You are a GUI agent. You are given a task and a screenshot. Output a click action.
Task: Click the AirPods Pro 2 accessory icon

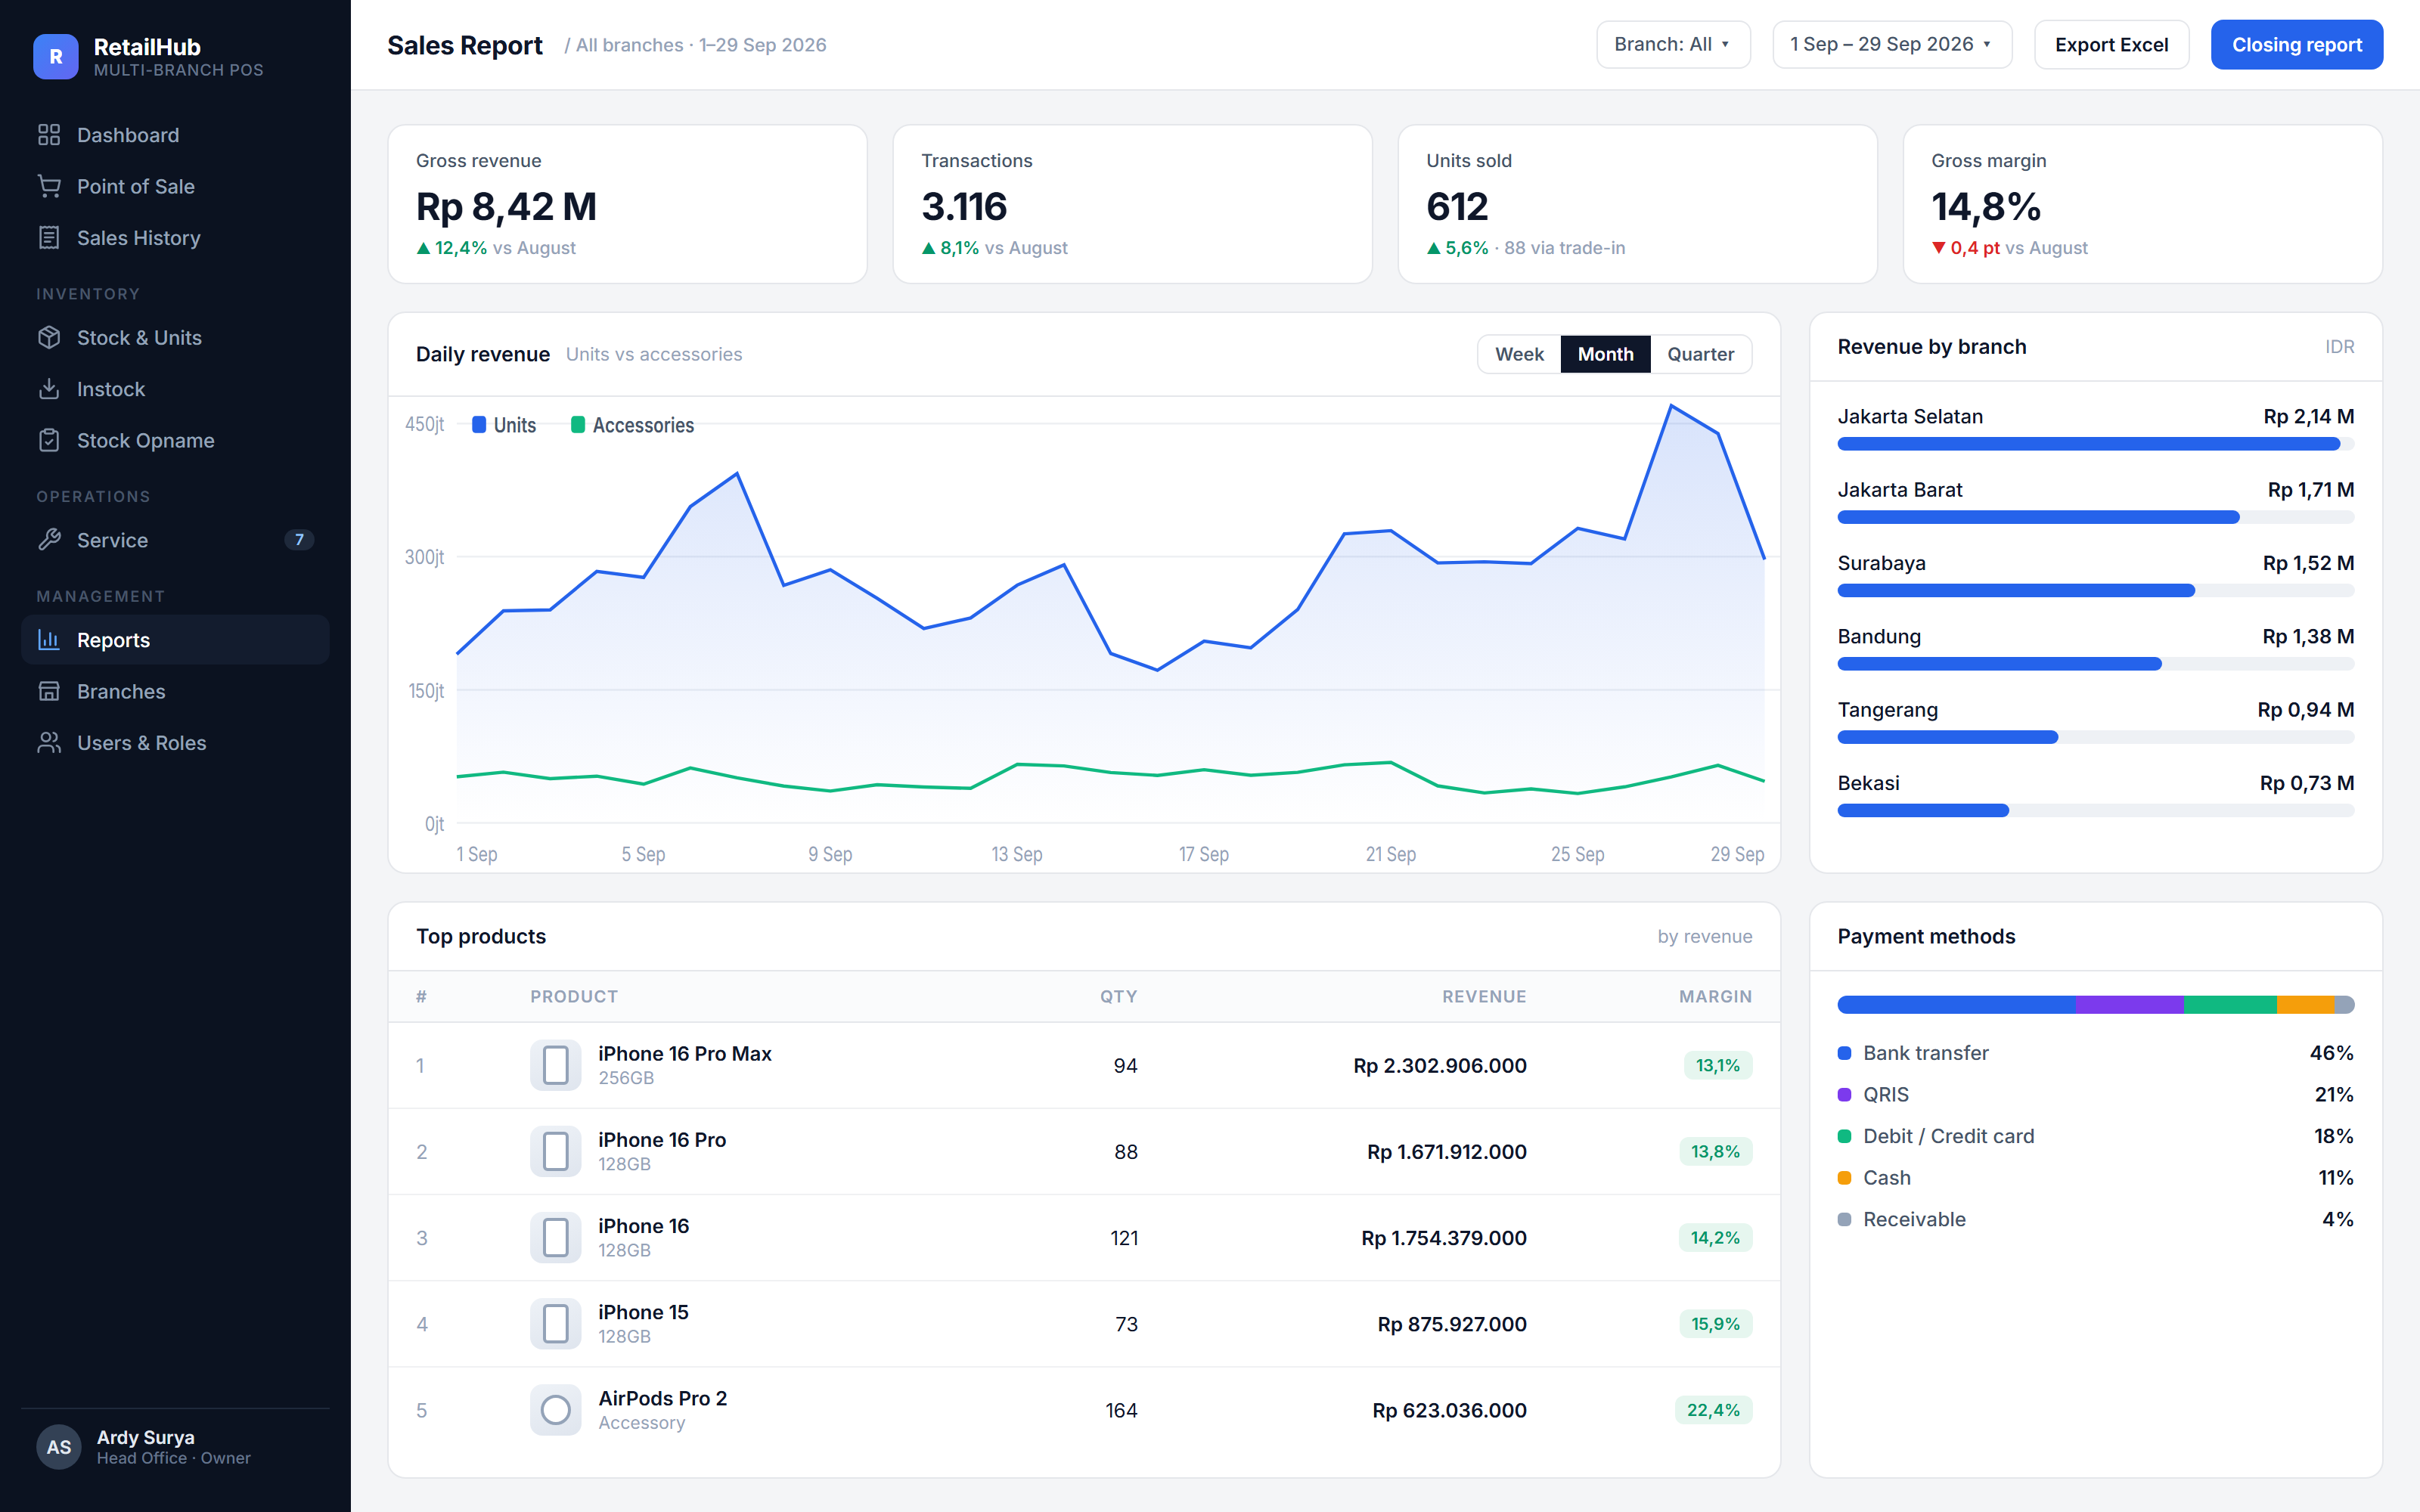[556, 1410]
